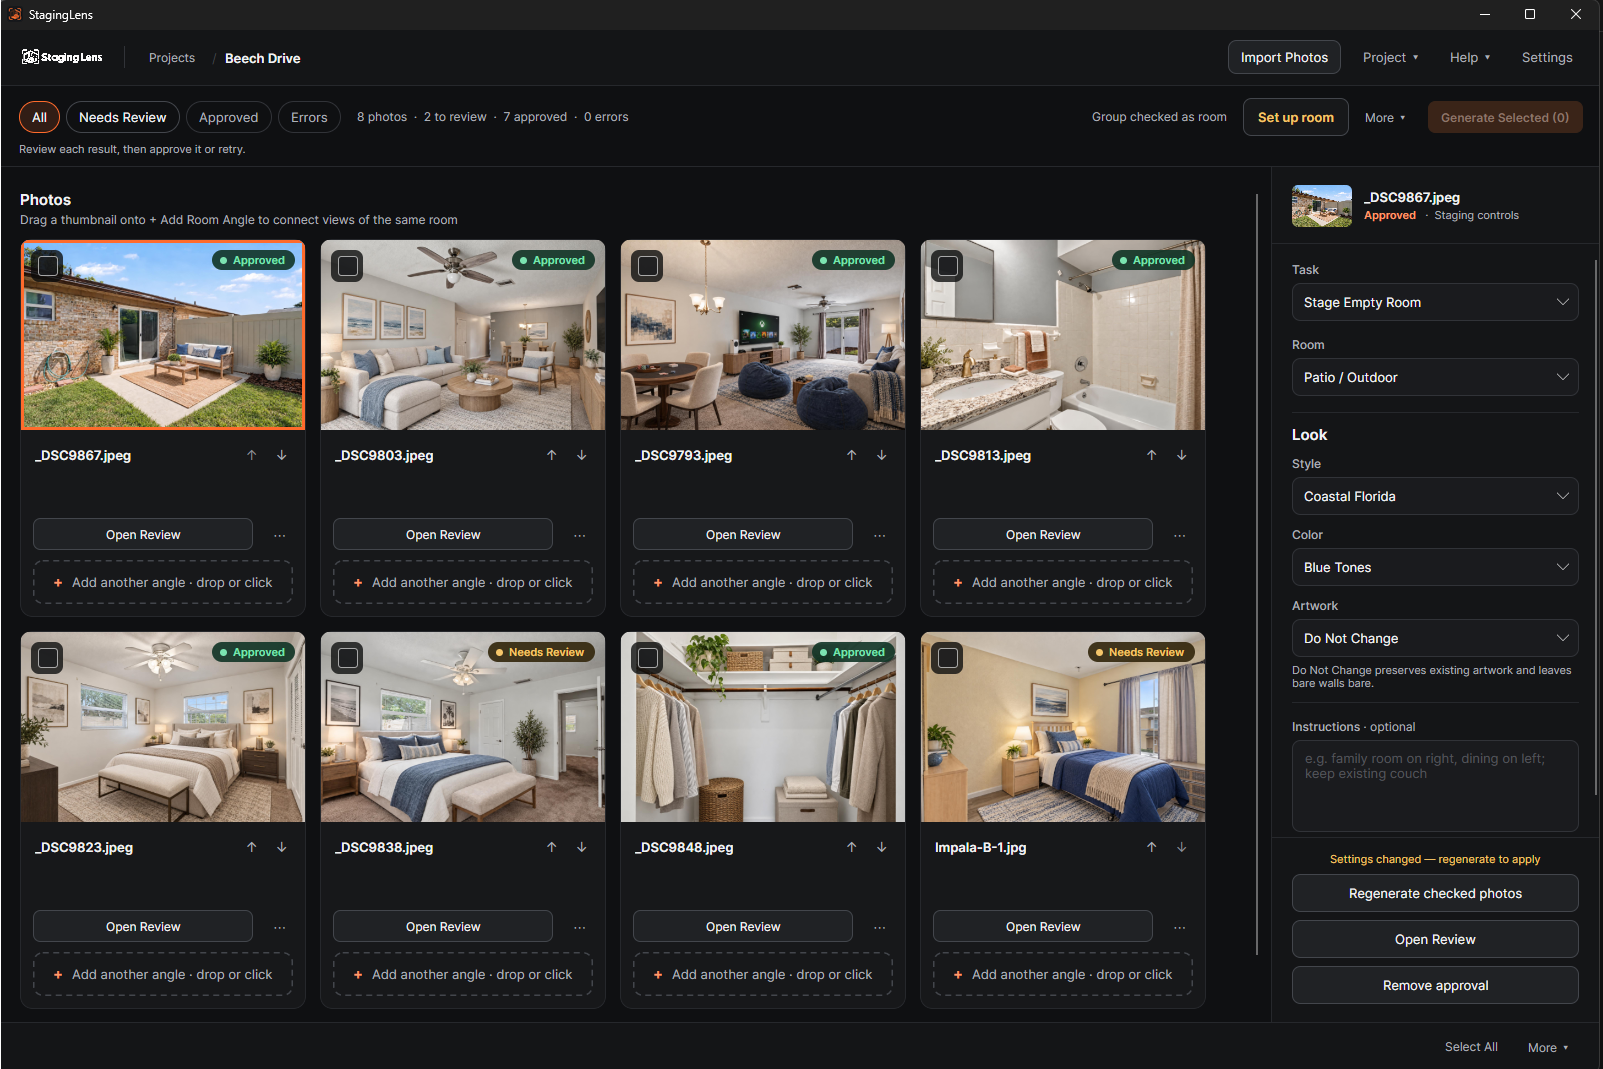Check the _DSC9793.jpeg photo checkbox
The height and width of the screenshot is (1069, 1603).
point(648,266)
